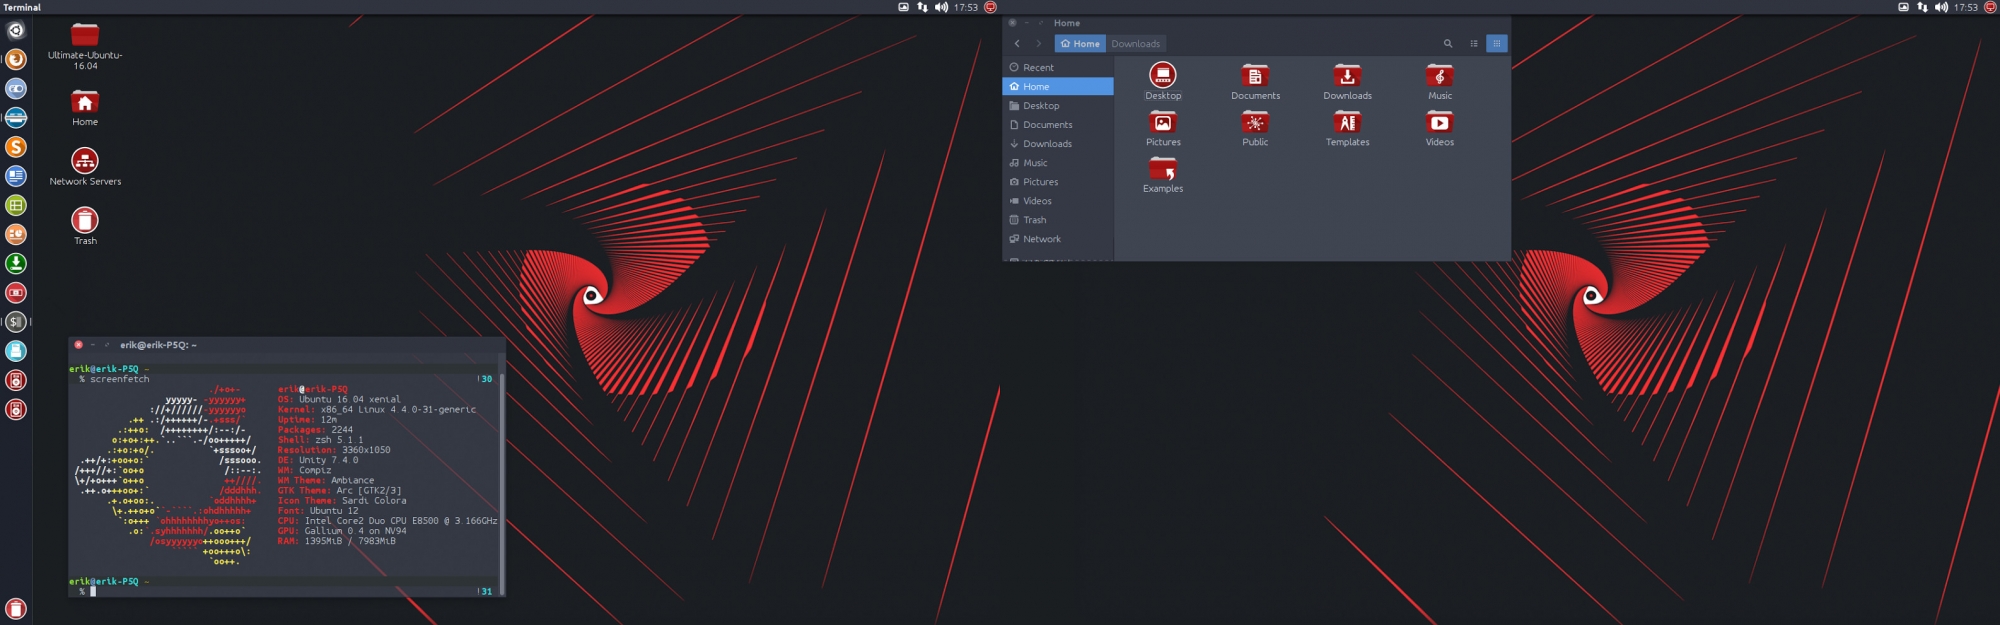Open the red session menu on left panel
Screen dimensions: 2000x625
990,7
